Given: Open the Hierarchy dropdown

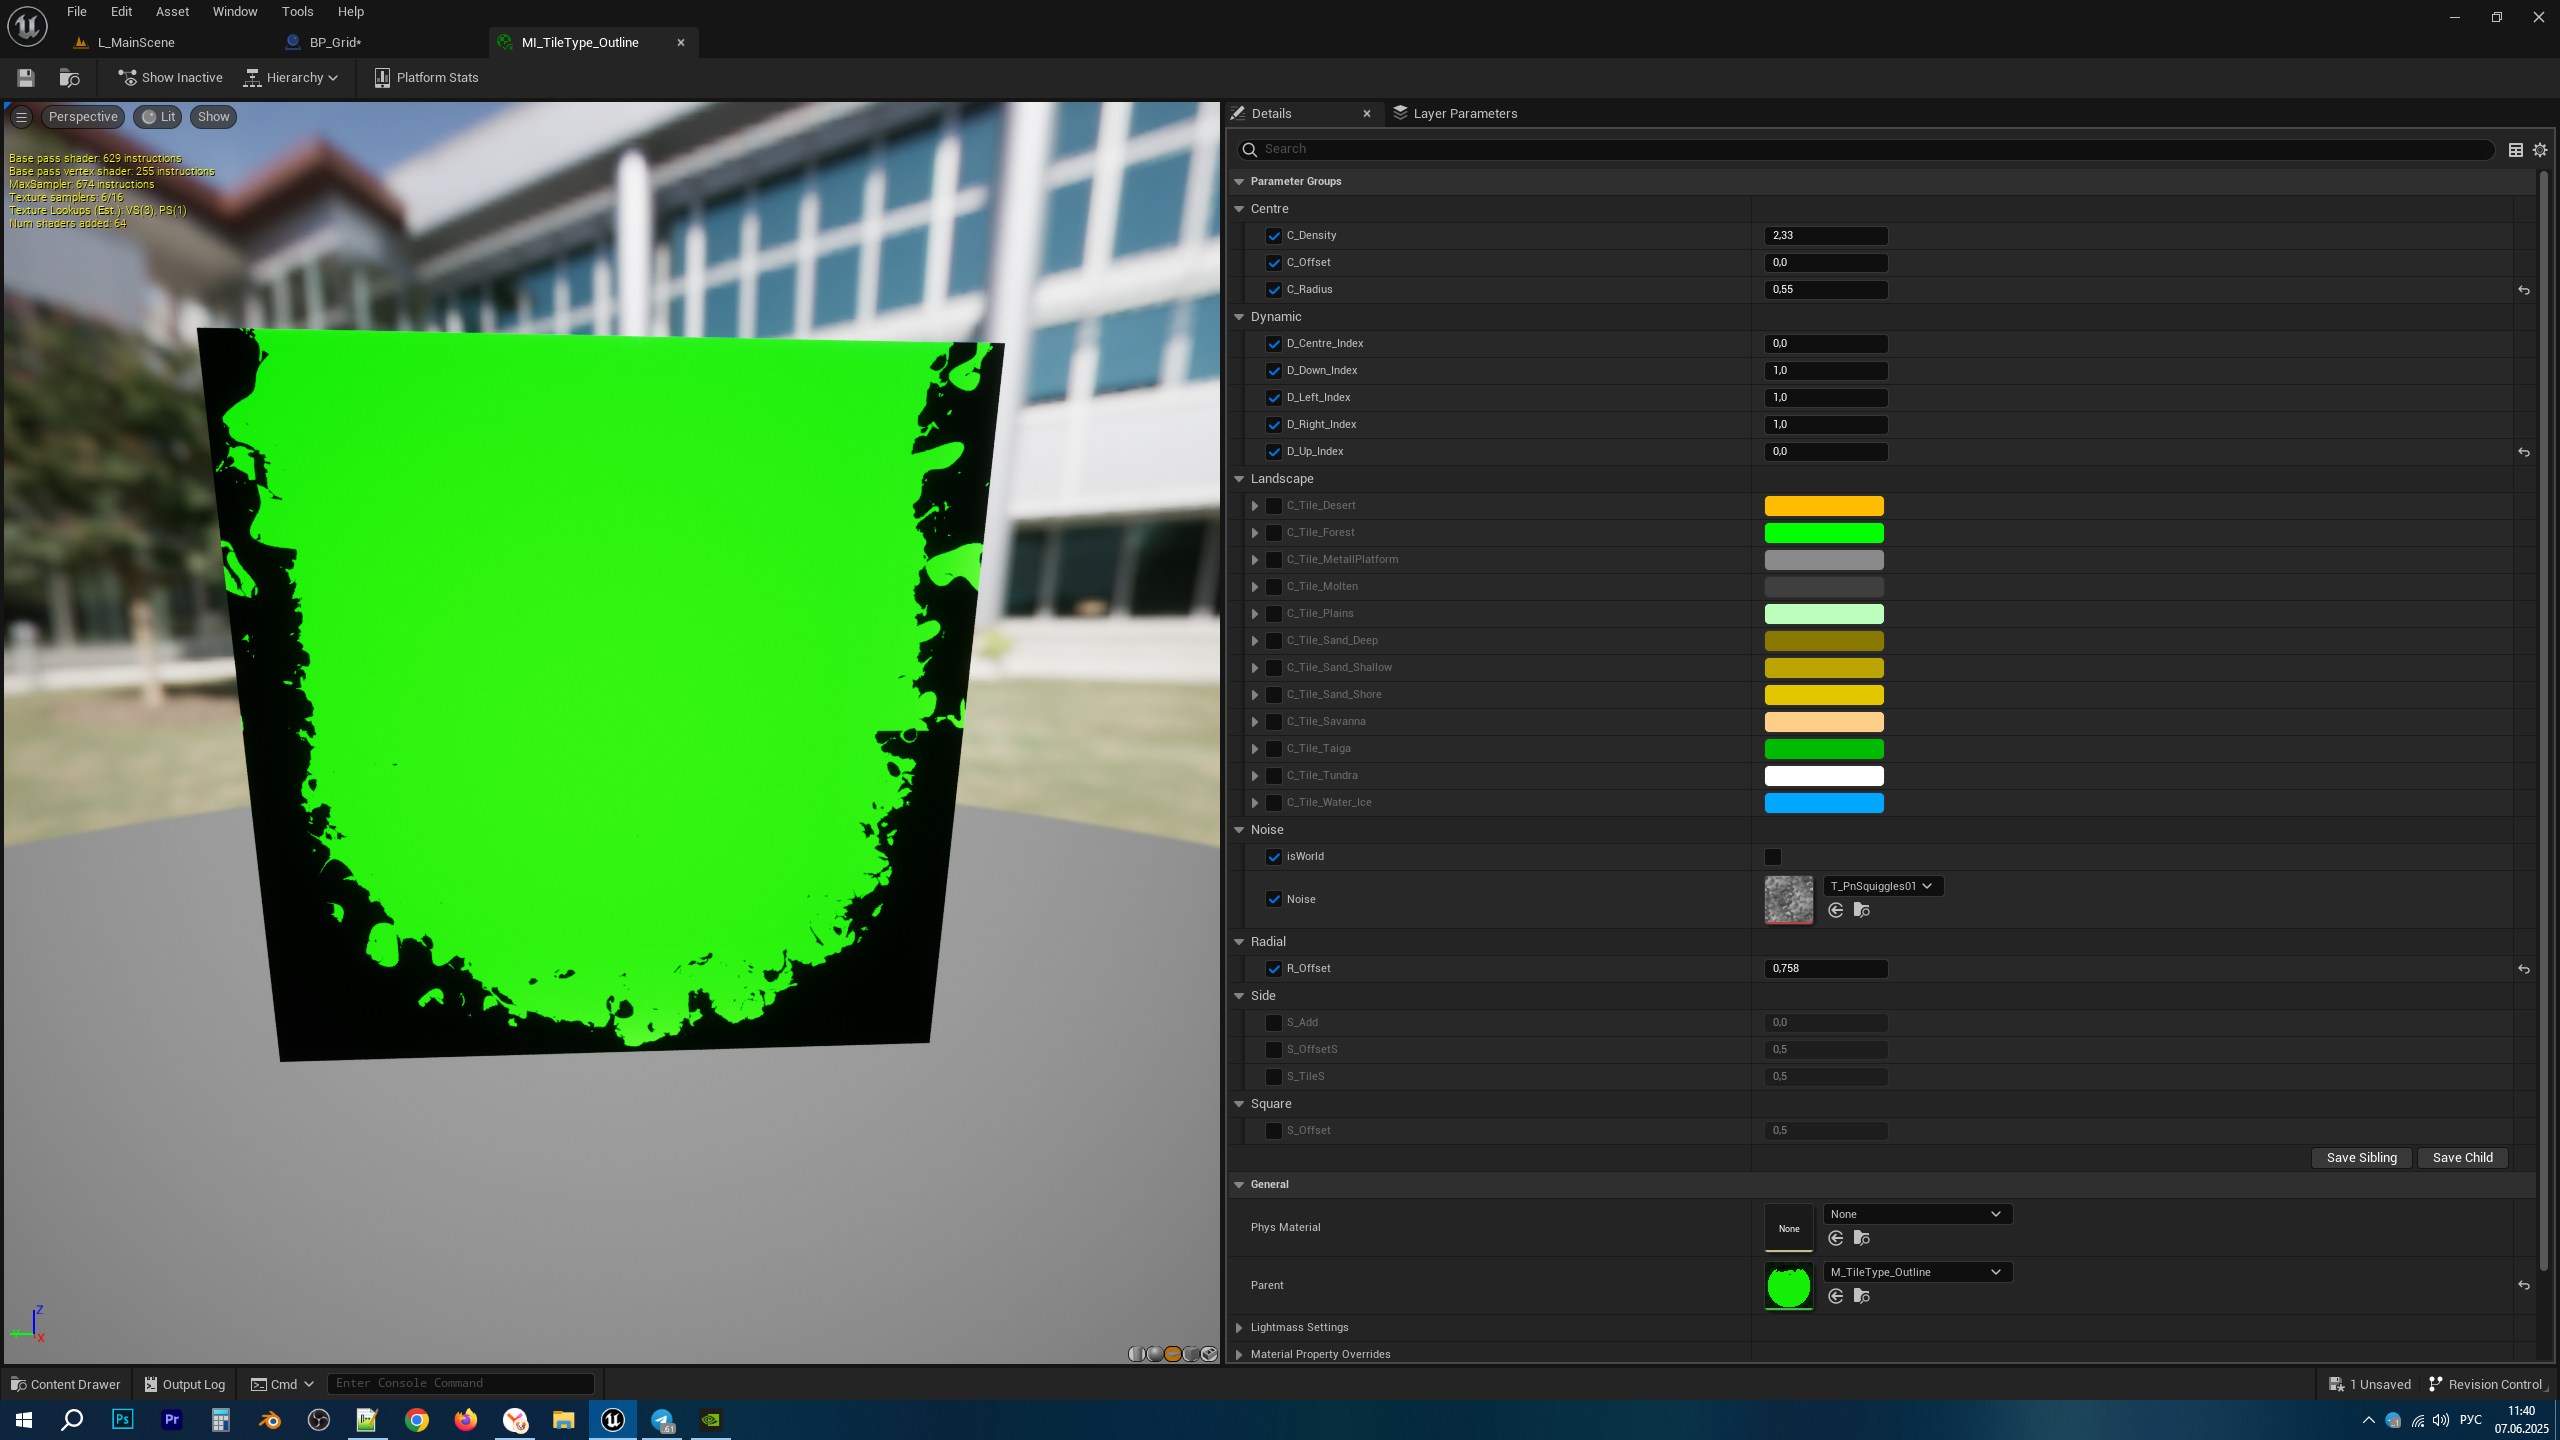Looking at the screenshot, I should click(x=292, y=78).
